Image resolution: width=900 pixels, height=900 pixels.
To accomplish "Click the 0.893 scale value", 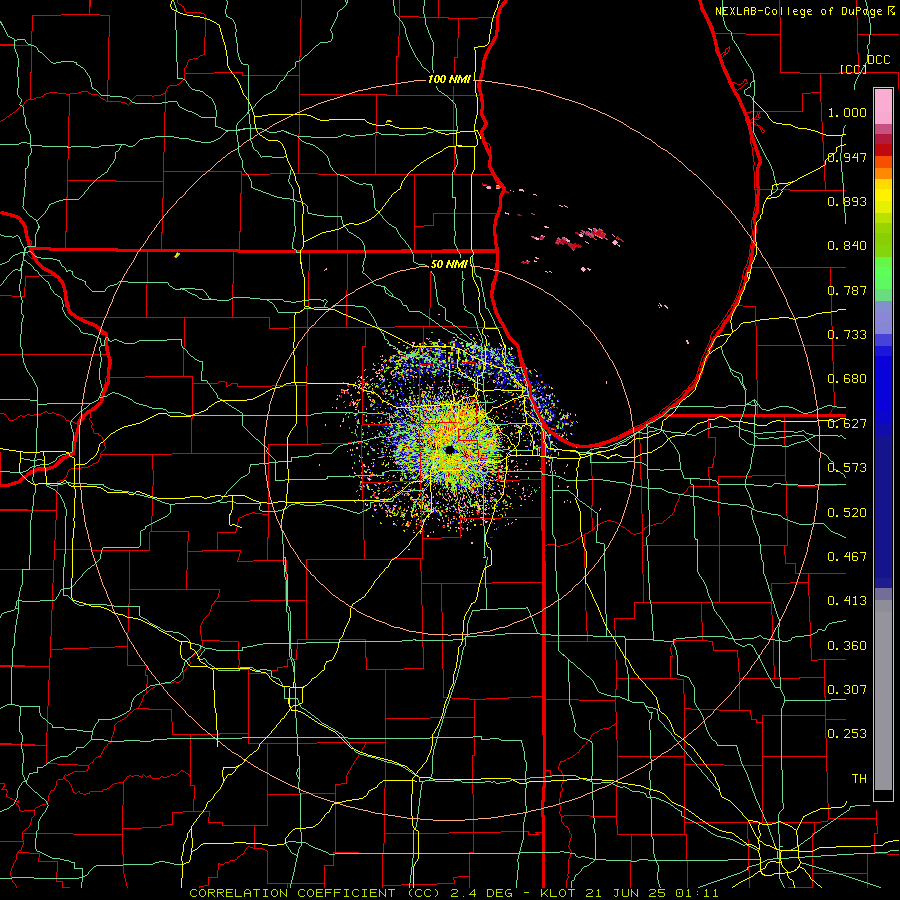I will click(847, 201).
